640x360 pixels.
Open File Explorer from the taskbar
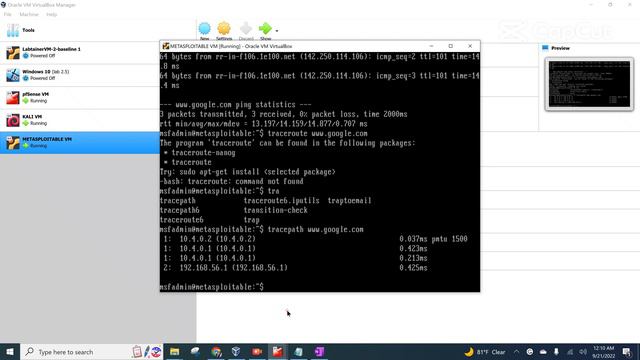[x=175, y=352]
